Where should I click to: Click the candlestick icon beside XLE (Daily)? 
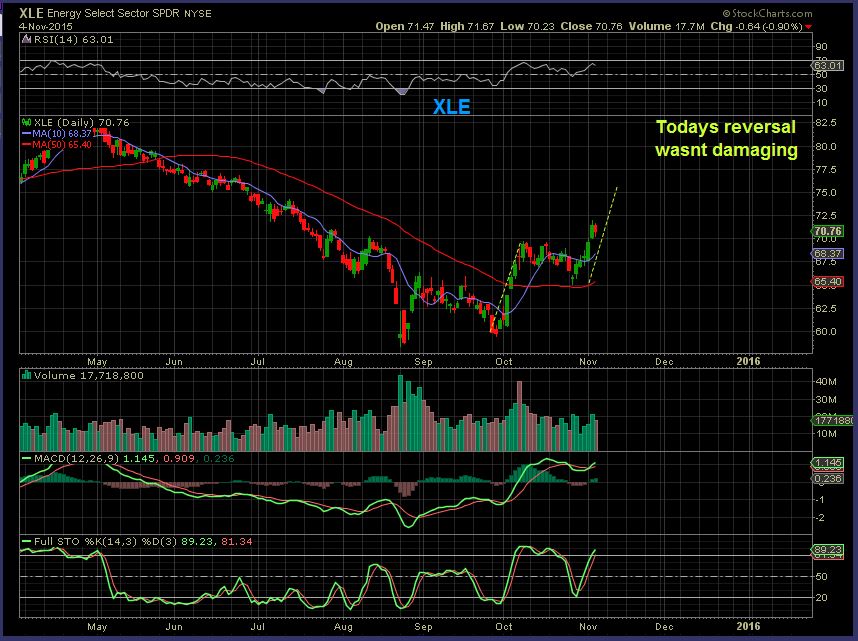point(26,122)
